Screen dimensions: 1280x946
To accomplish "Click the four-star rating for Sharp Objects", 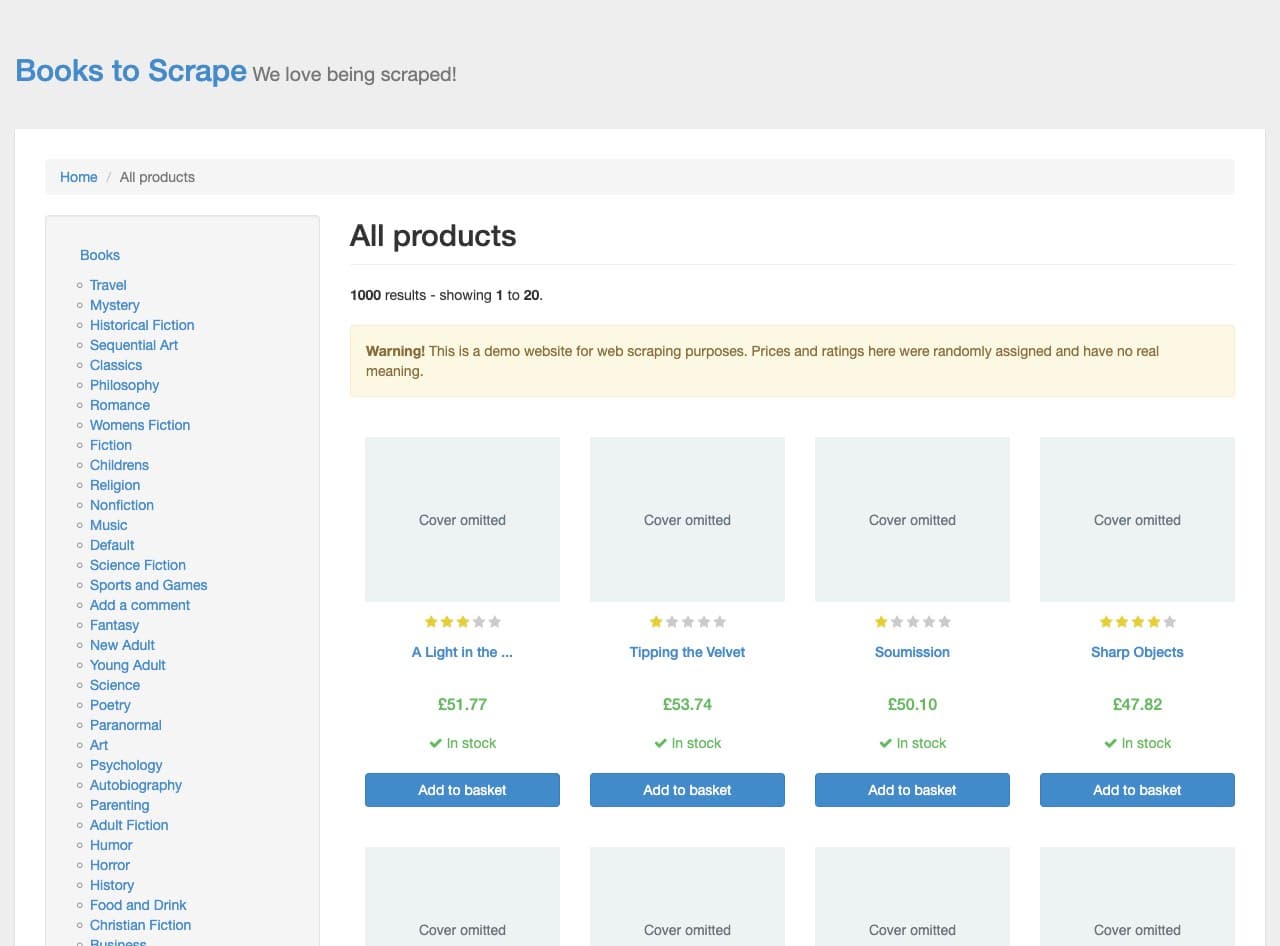I will pos(1137,622).
